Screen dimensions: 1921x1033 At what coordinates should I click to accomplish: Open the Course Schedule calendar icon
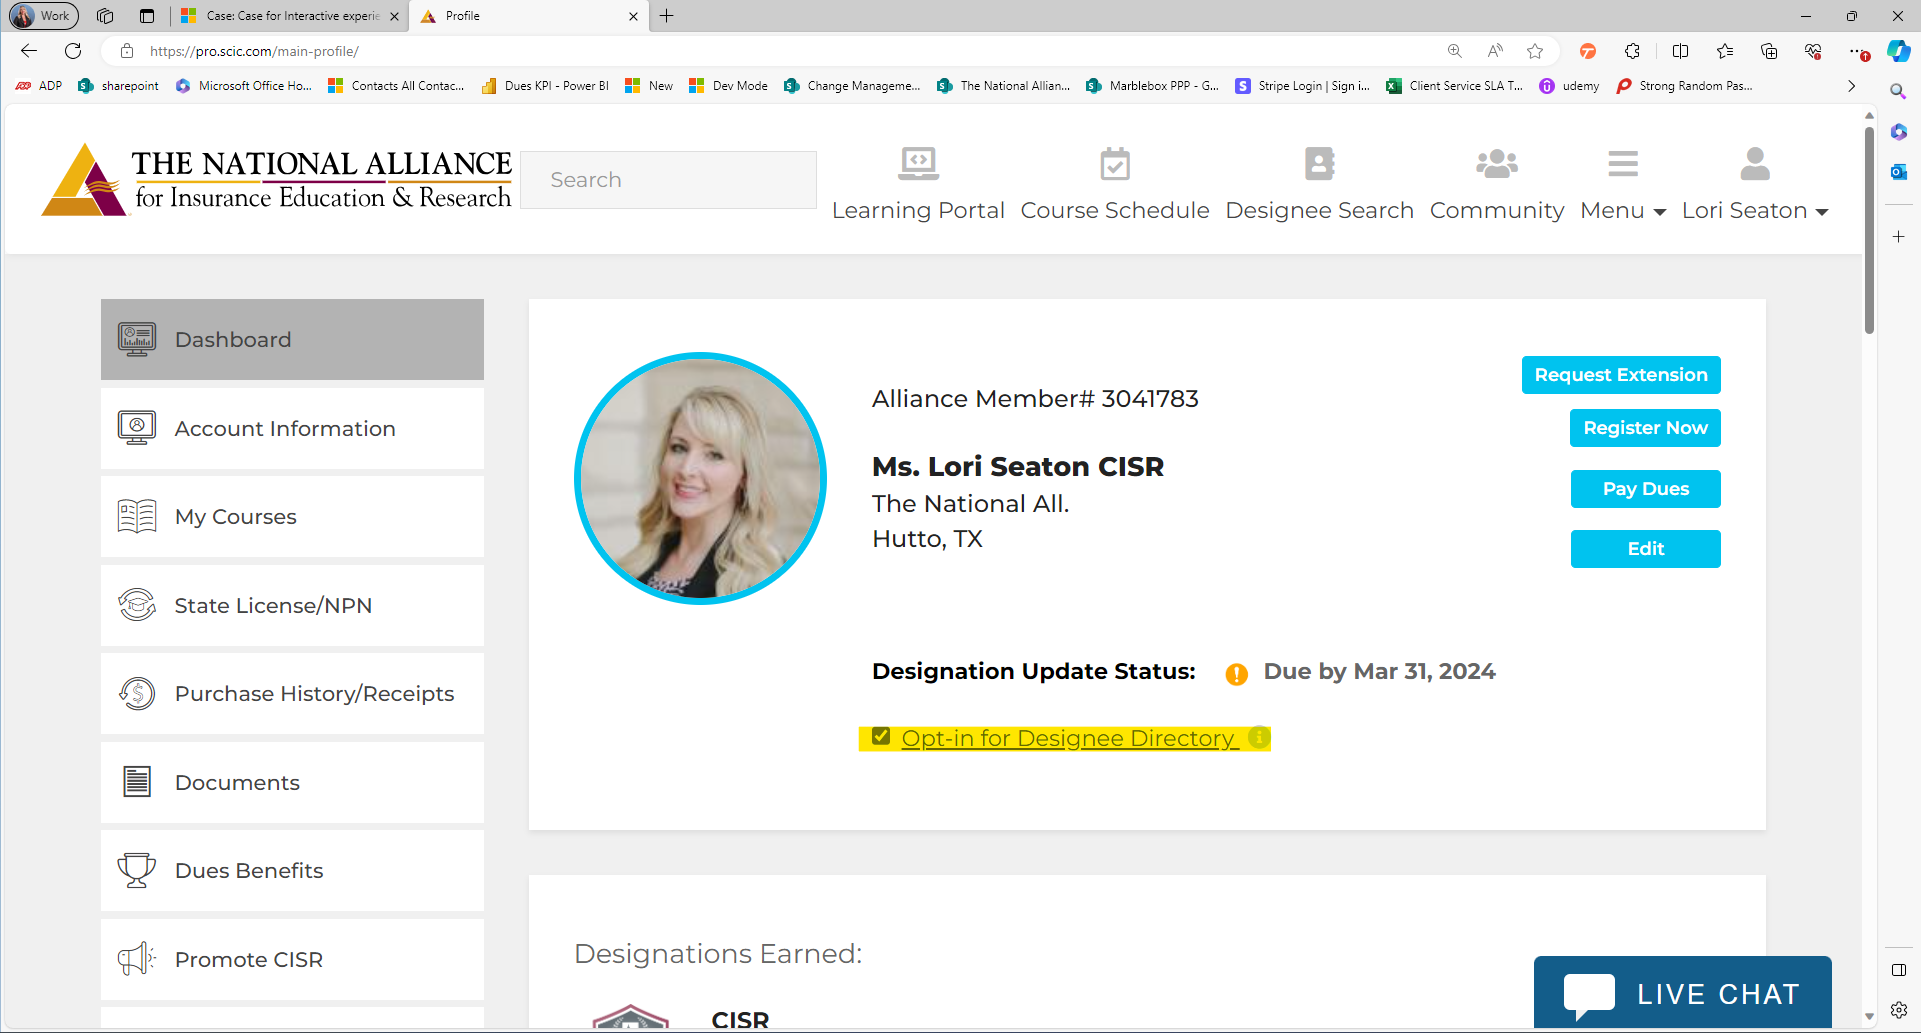click(1115, 163)
